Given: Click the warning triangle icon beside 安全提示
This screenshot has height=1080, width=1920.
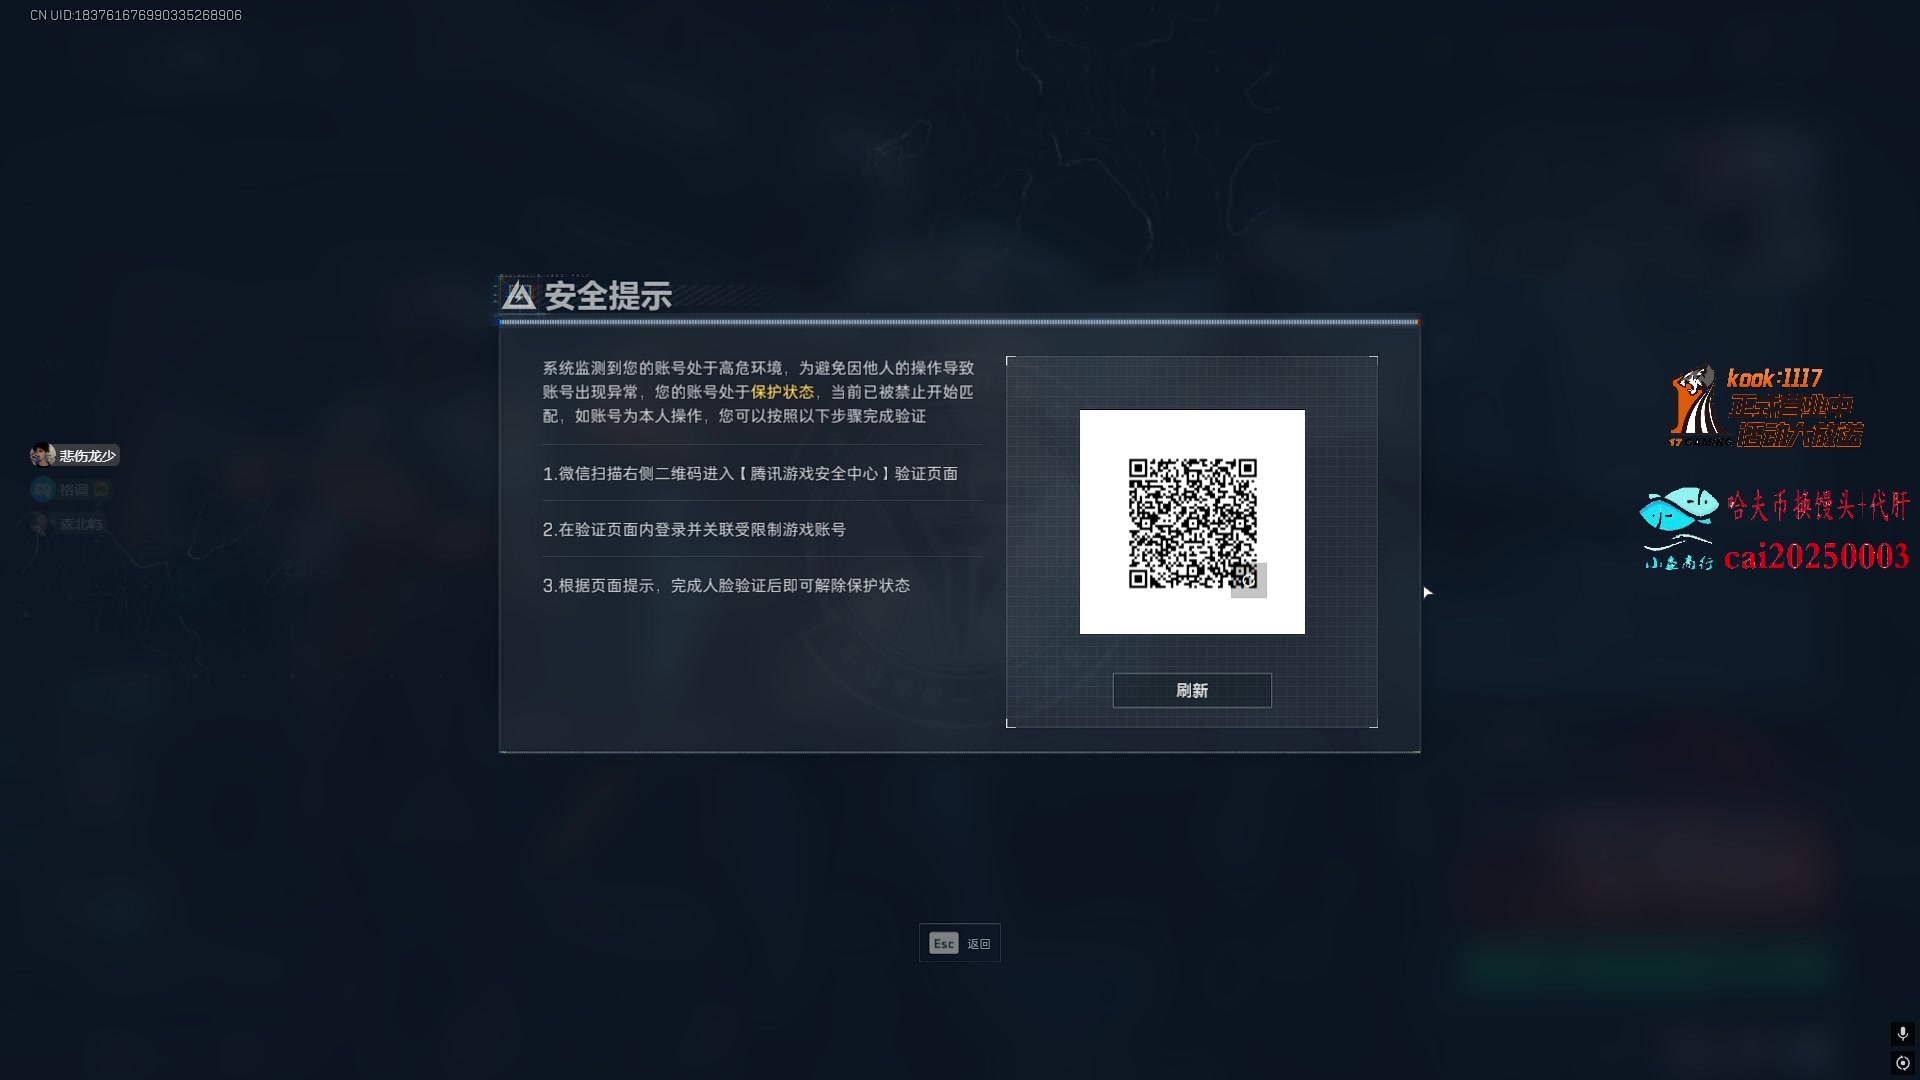Looking at the screenshot, I should click(x=518, y=295).
